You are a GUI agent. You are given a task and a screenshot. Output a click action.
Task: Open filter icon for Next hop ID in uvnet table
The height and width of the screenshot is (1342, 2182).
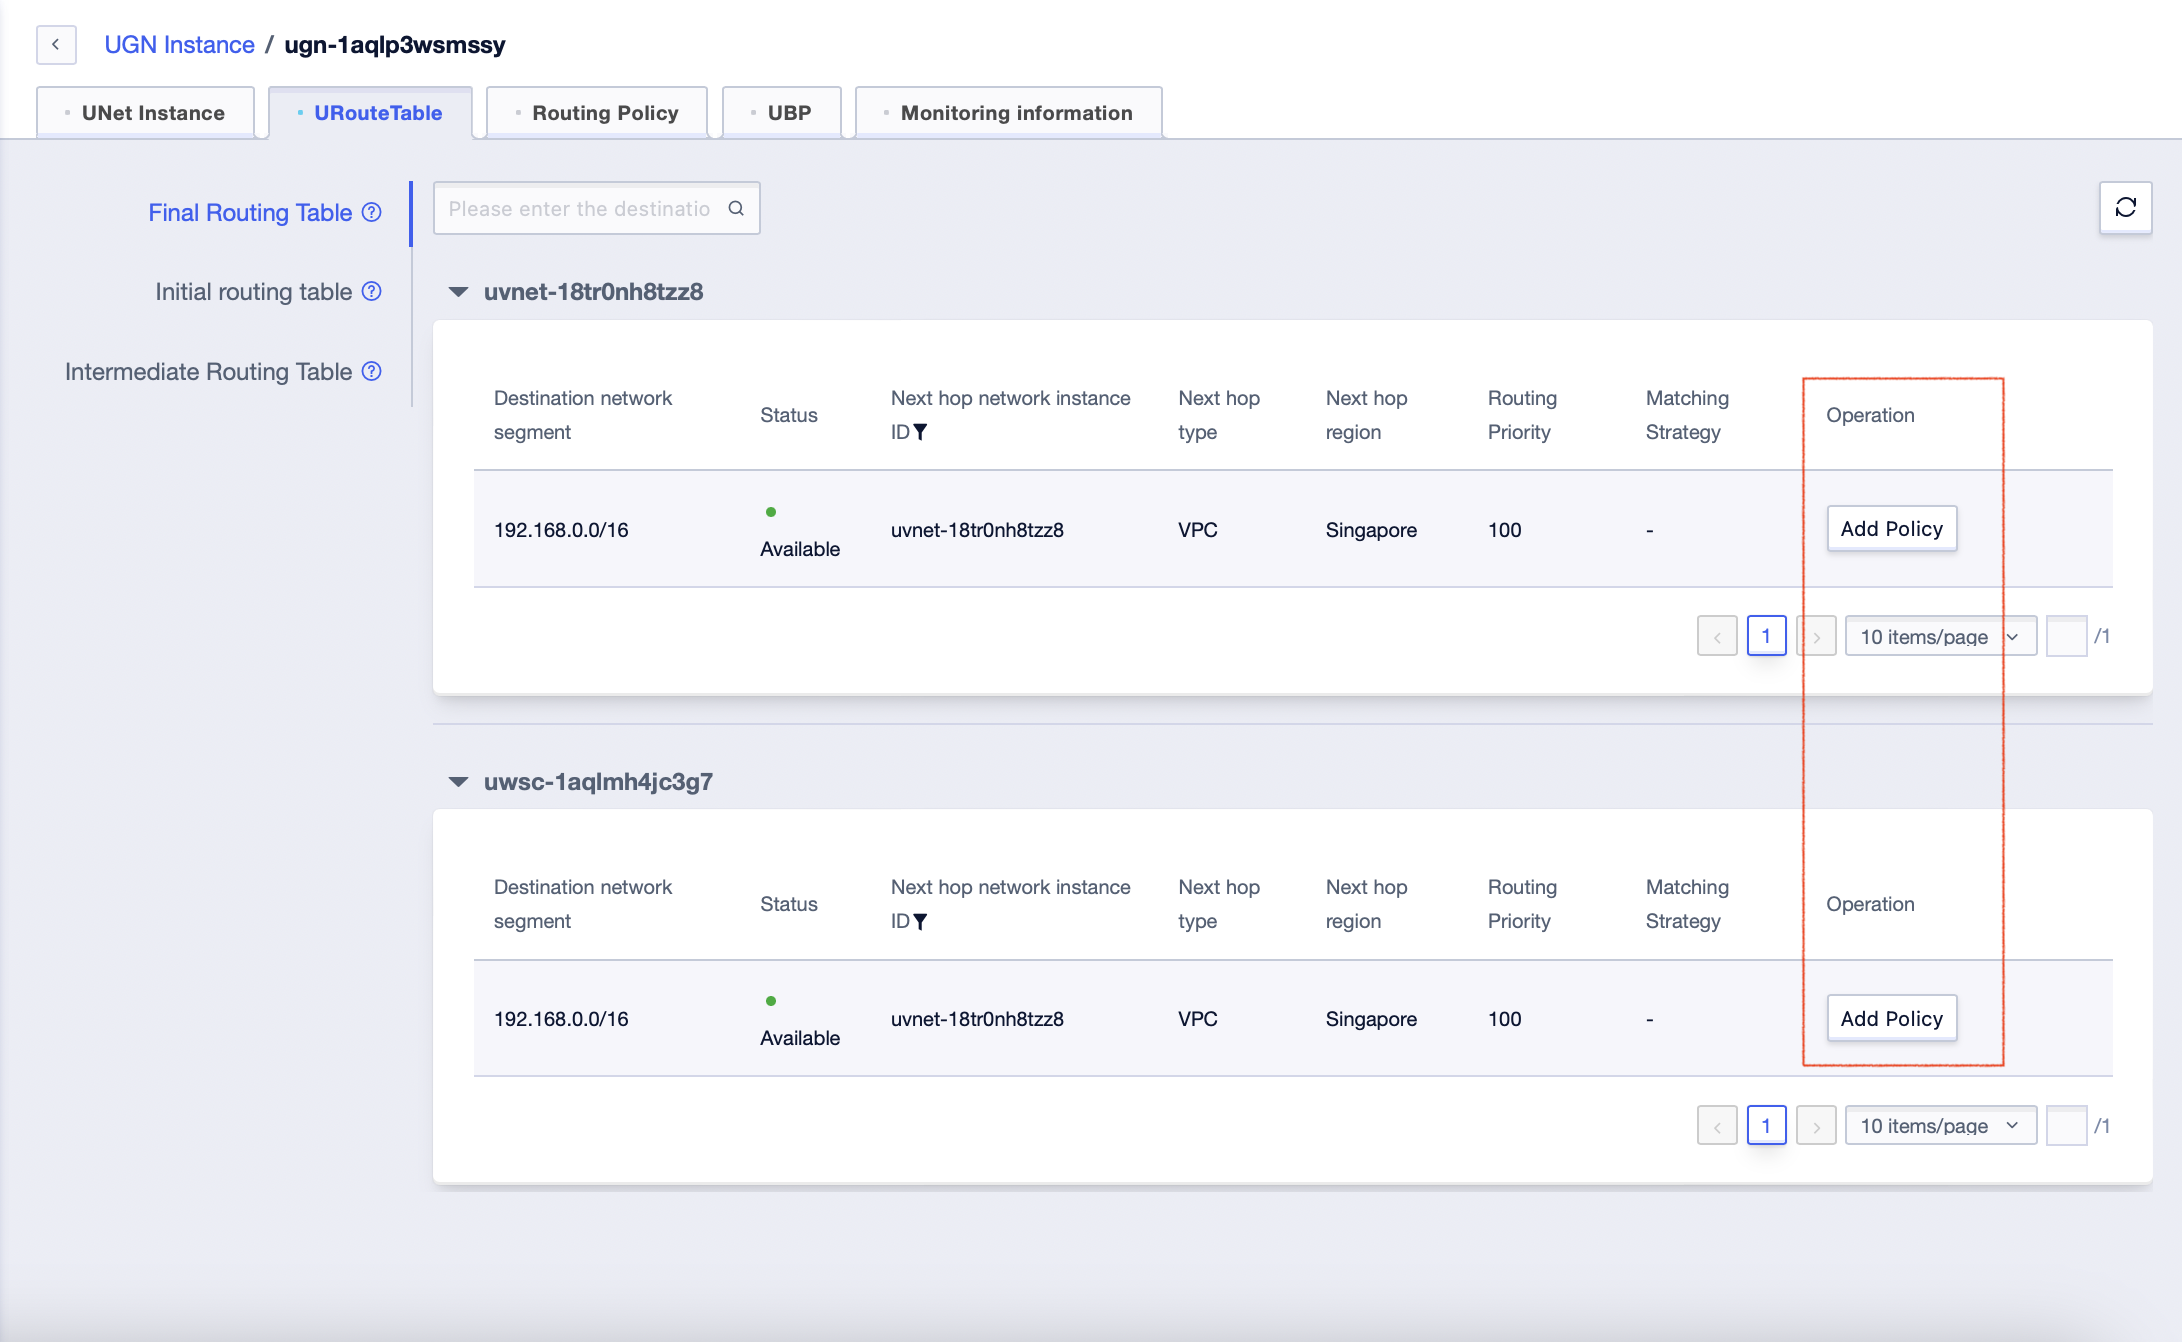tap(920, 432)
